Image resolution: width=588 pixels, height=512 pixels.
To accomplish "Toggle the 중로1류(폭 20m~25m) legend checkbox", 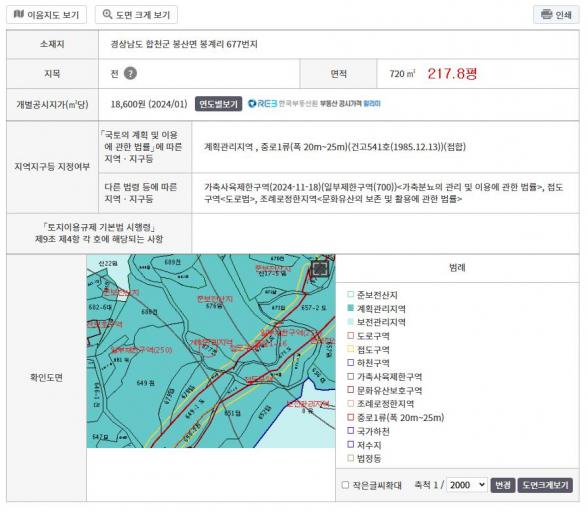I will pos(351,417).
